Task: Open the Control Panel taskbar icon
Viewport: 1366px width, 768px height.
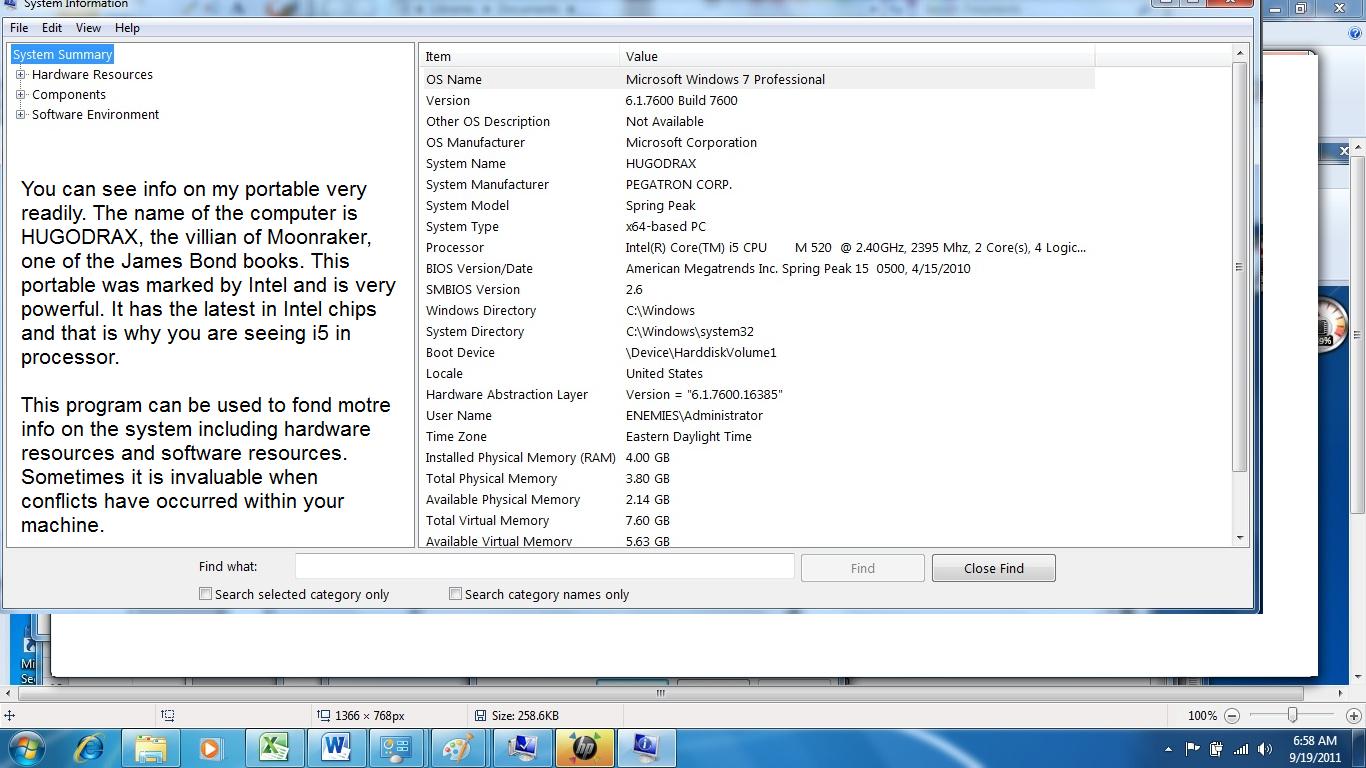Action: (x=397, y=747)
